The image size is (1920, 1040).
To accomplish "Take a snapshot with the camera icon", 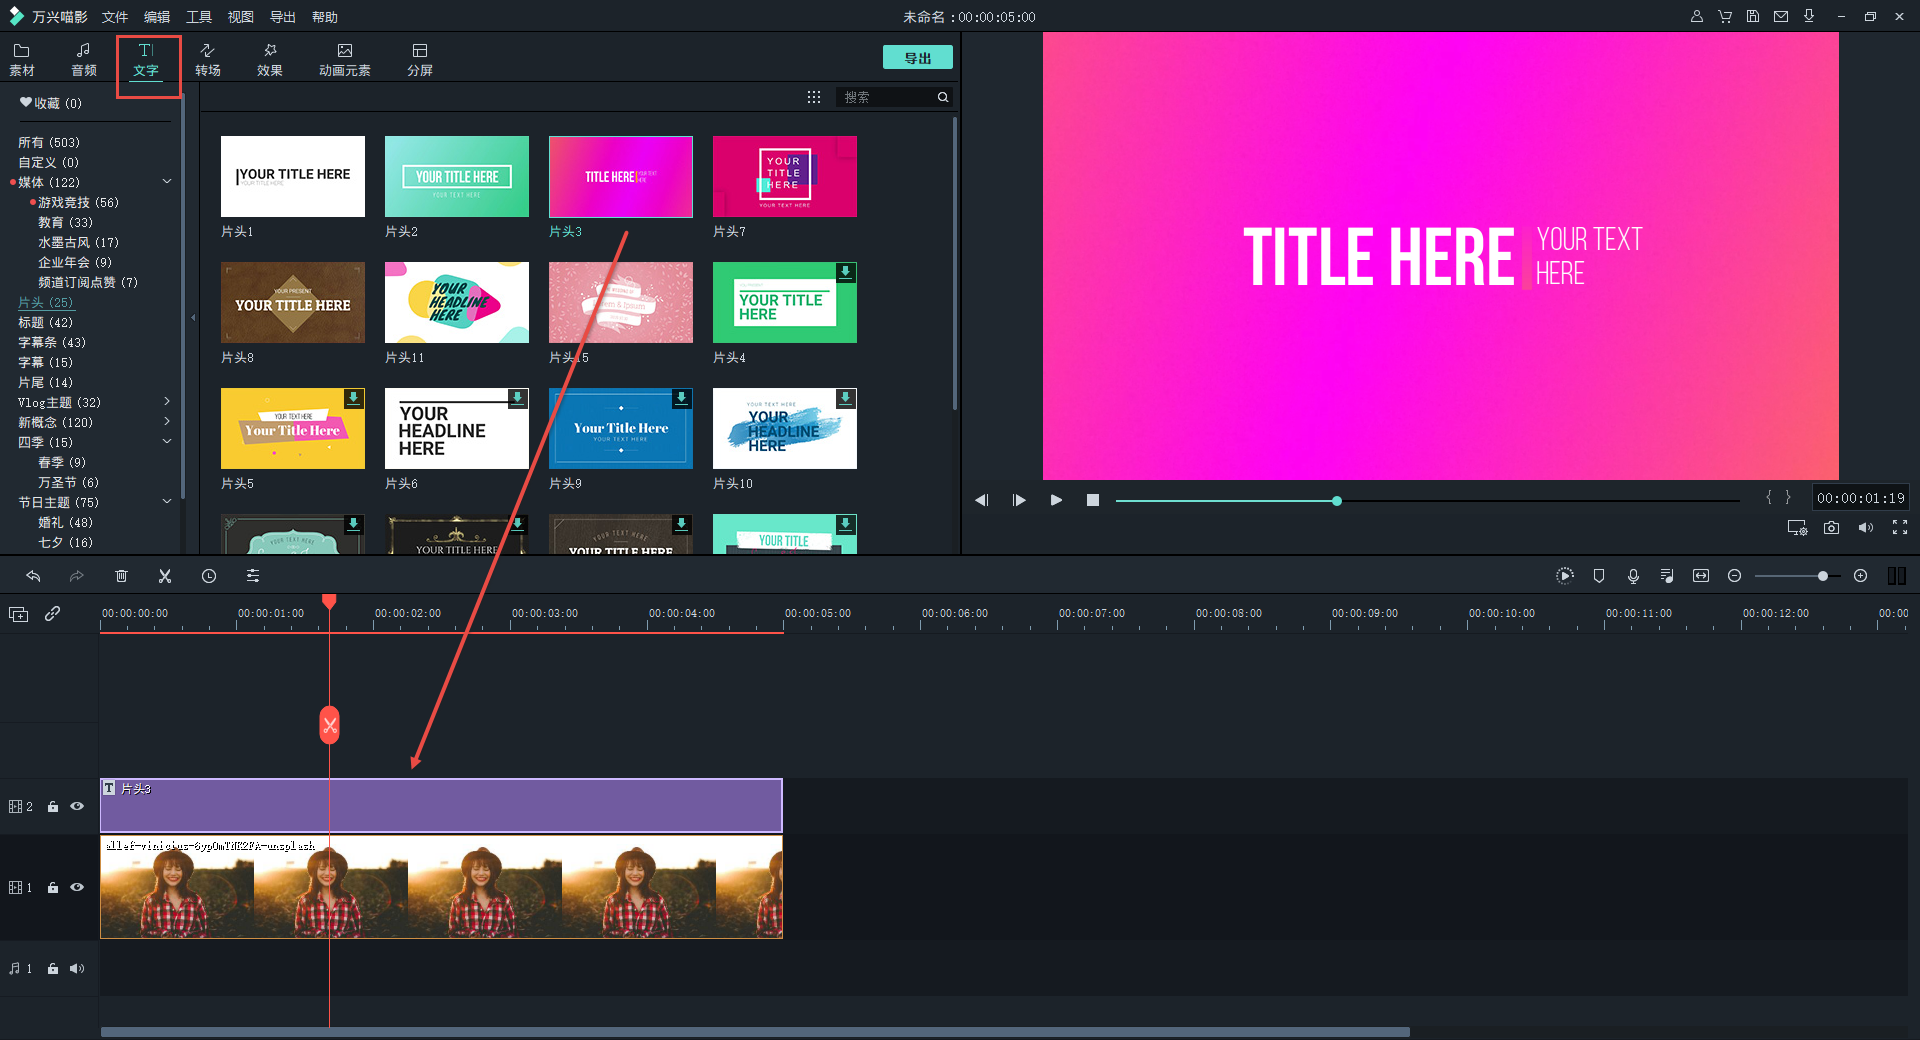I will coord(1831,528).
